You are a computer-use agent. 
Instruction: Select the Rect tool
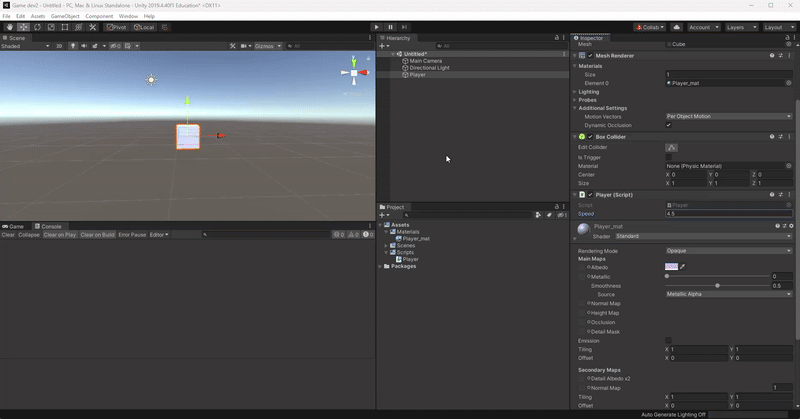tap(65, 27)
